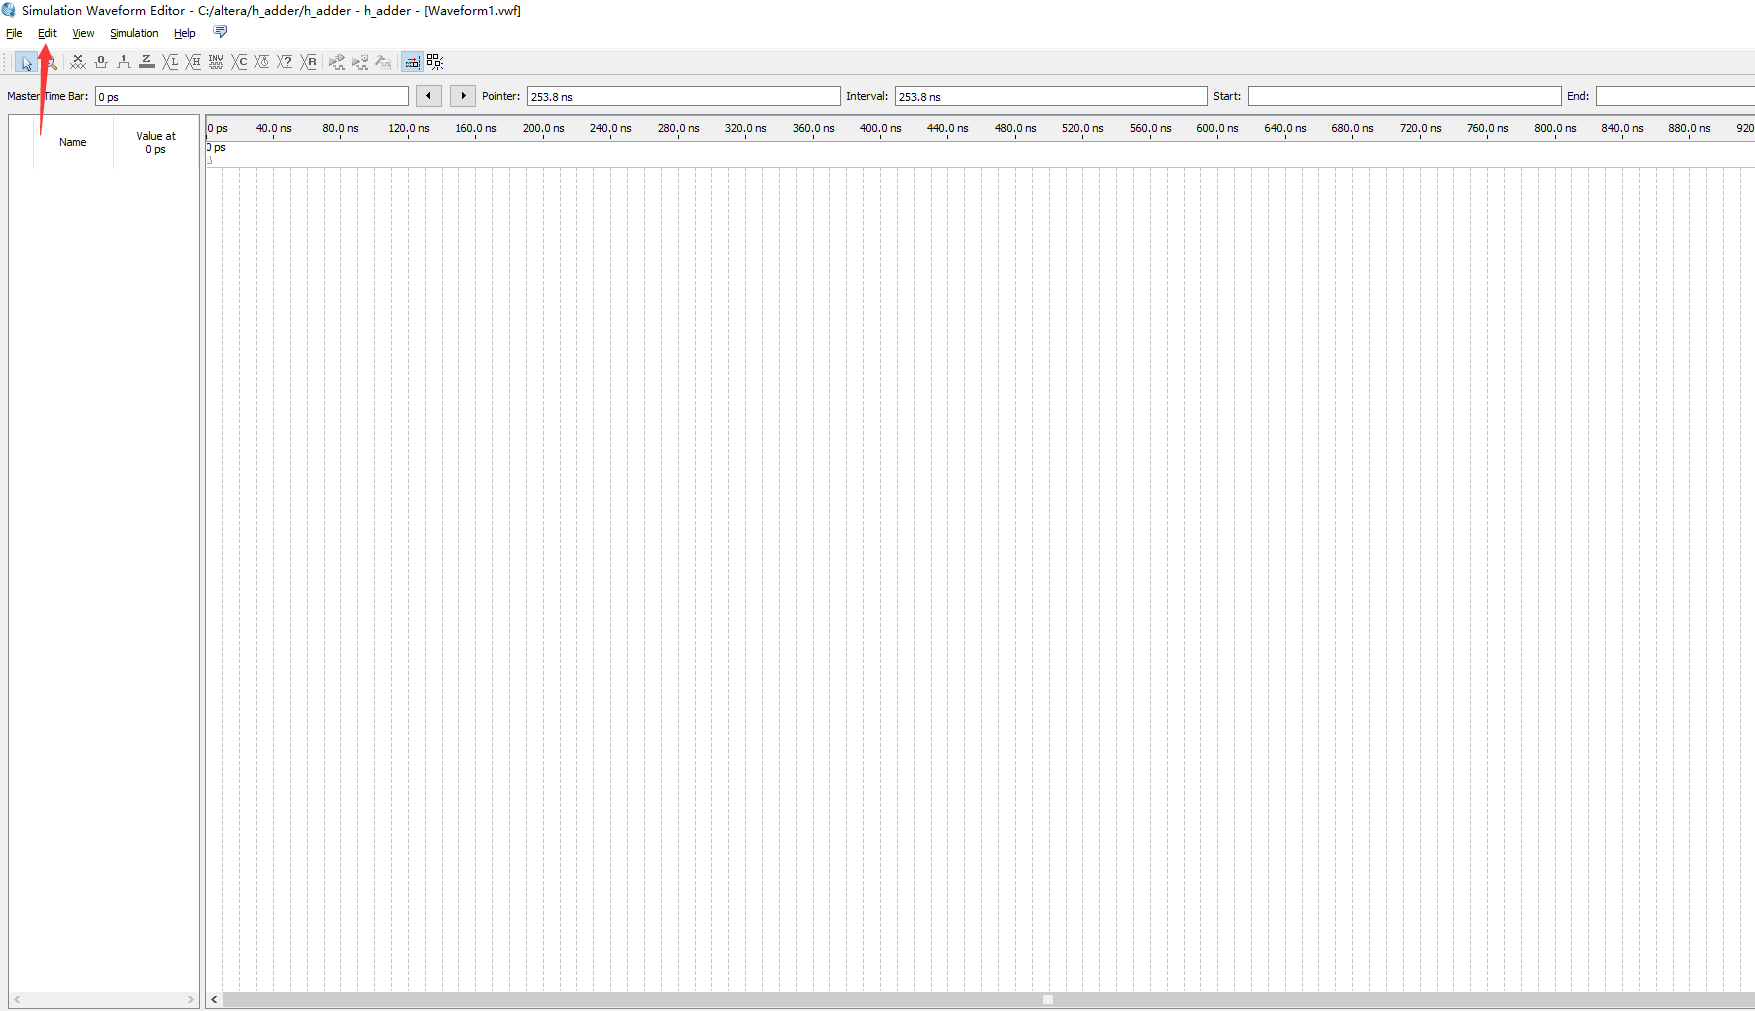Run Timing Simulation
The image size is (1755, 1011).
[360, 62]
